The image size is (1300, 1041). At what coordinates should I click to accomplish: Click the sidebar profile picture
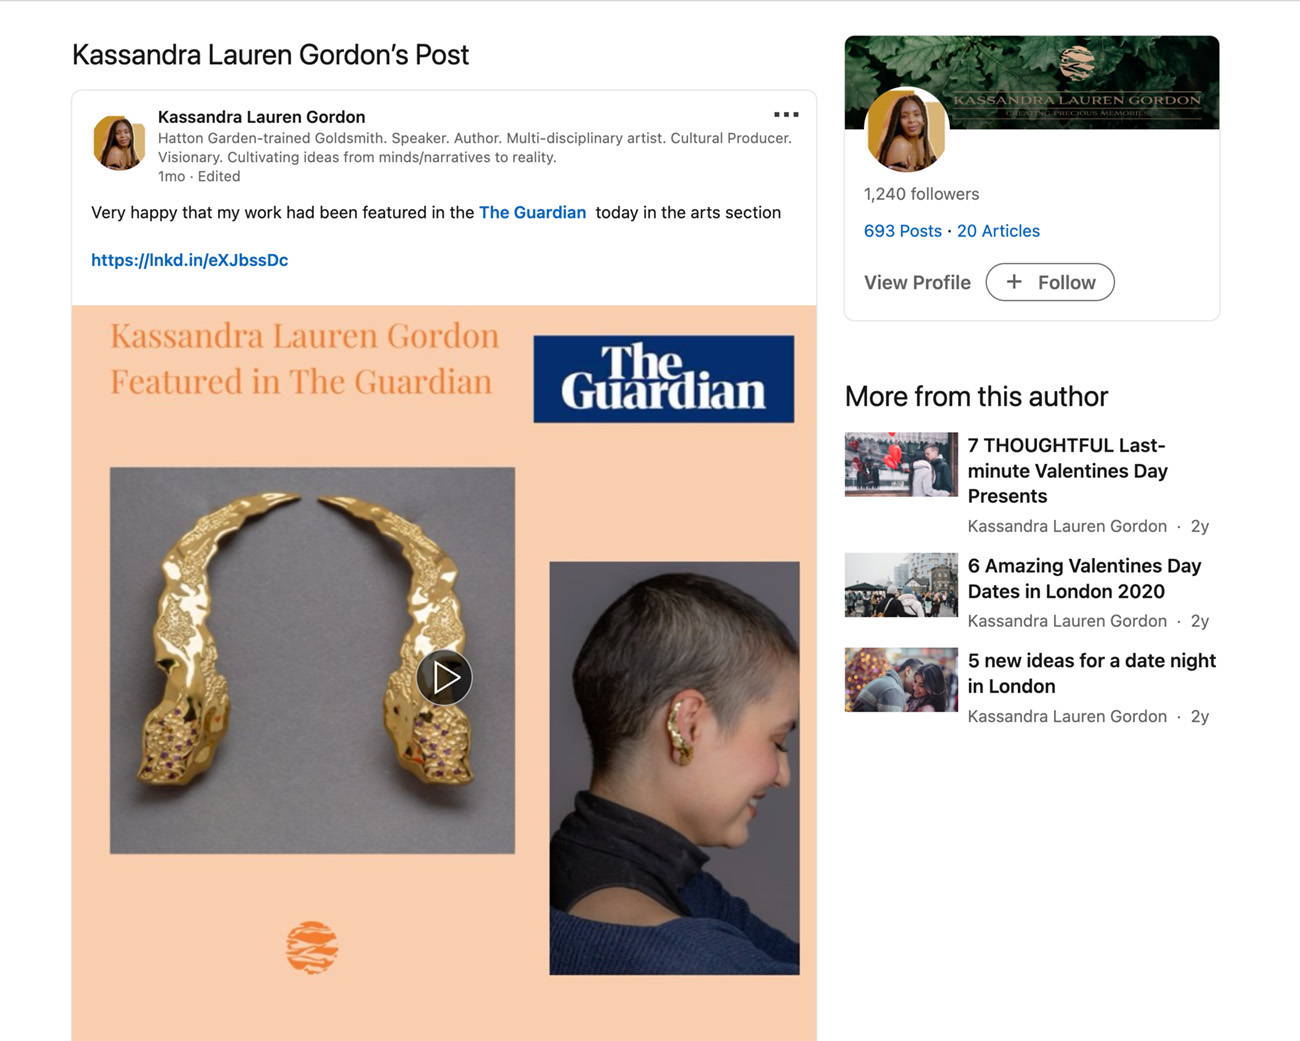[906, 130]
